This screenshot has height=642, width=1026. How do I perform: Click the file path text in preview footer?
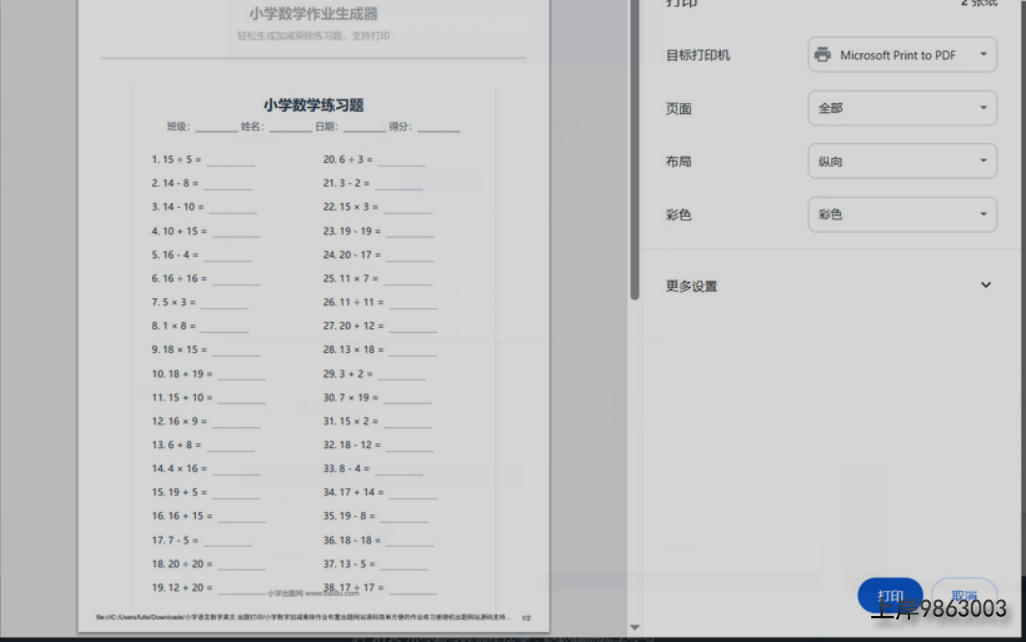(x=300, y=618)
